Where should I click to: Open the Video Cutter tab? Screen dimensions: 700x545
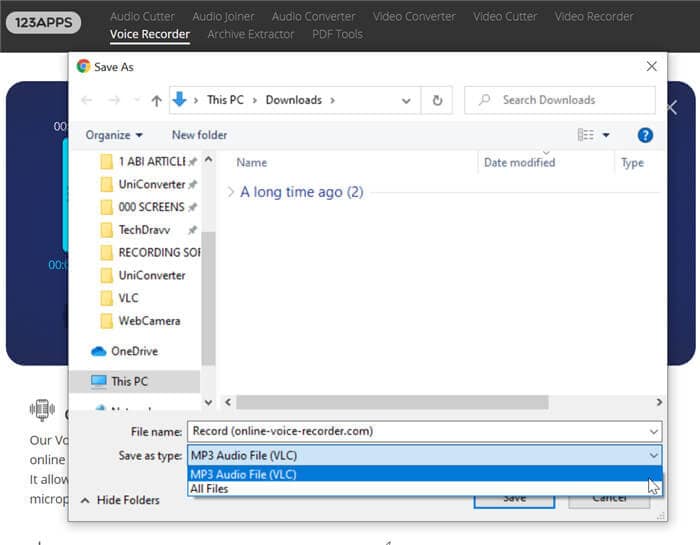[x=505, y=17]
